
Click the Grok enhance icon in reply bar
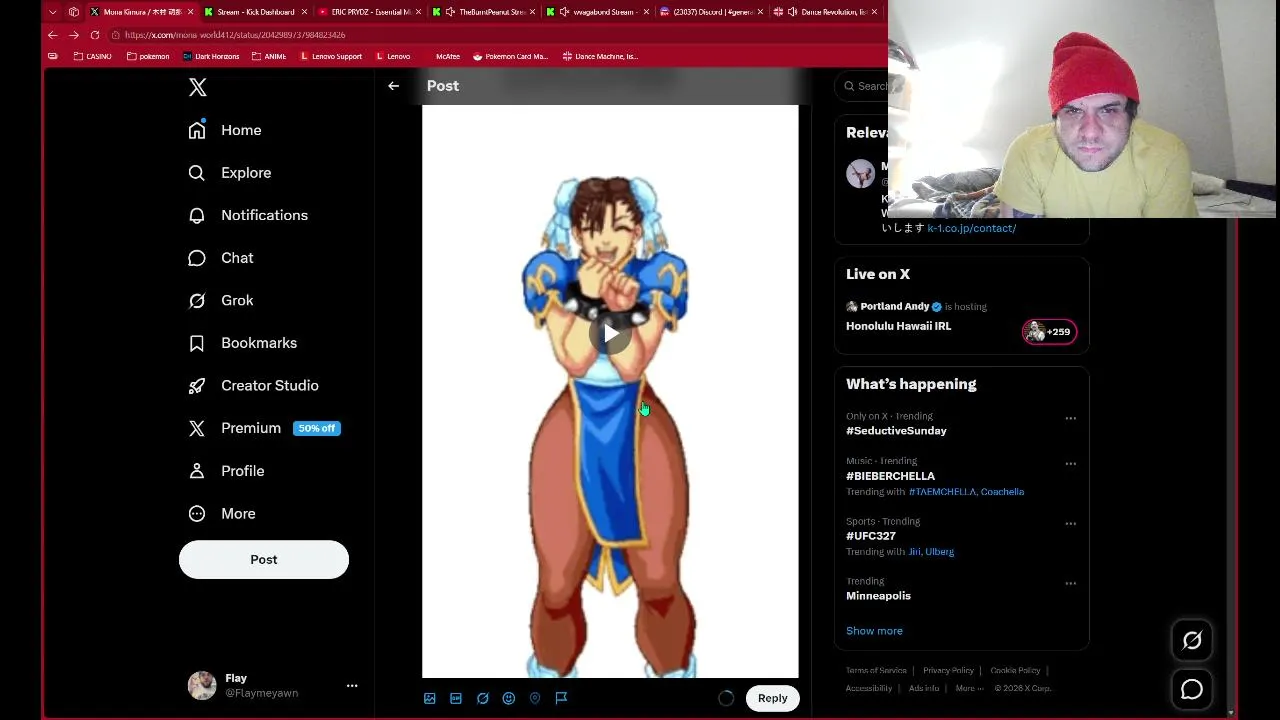click(x=482, y=698)
